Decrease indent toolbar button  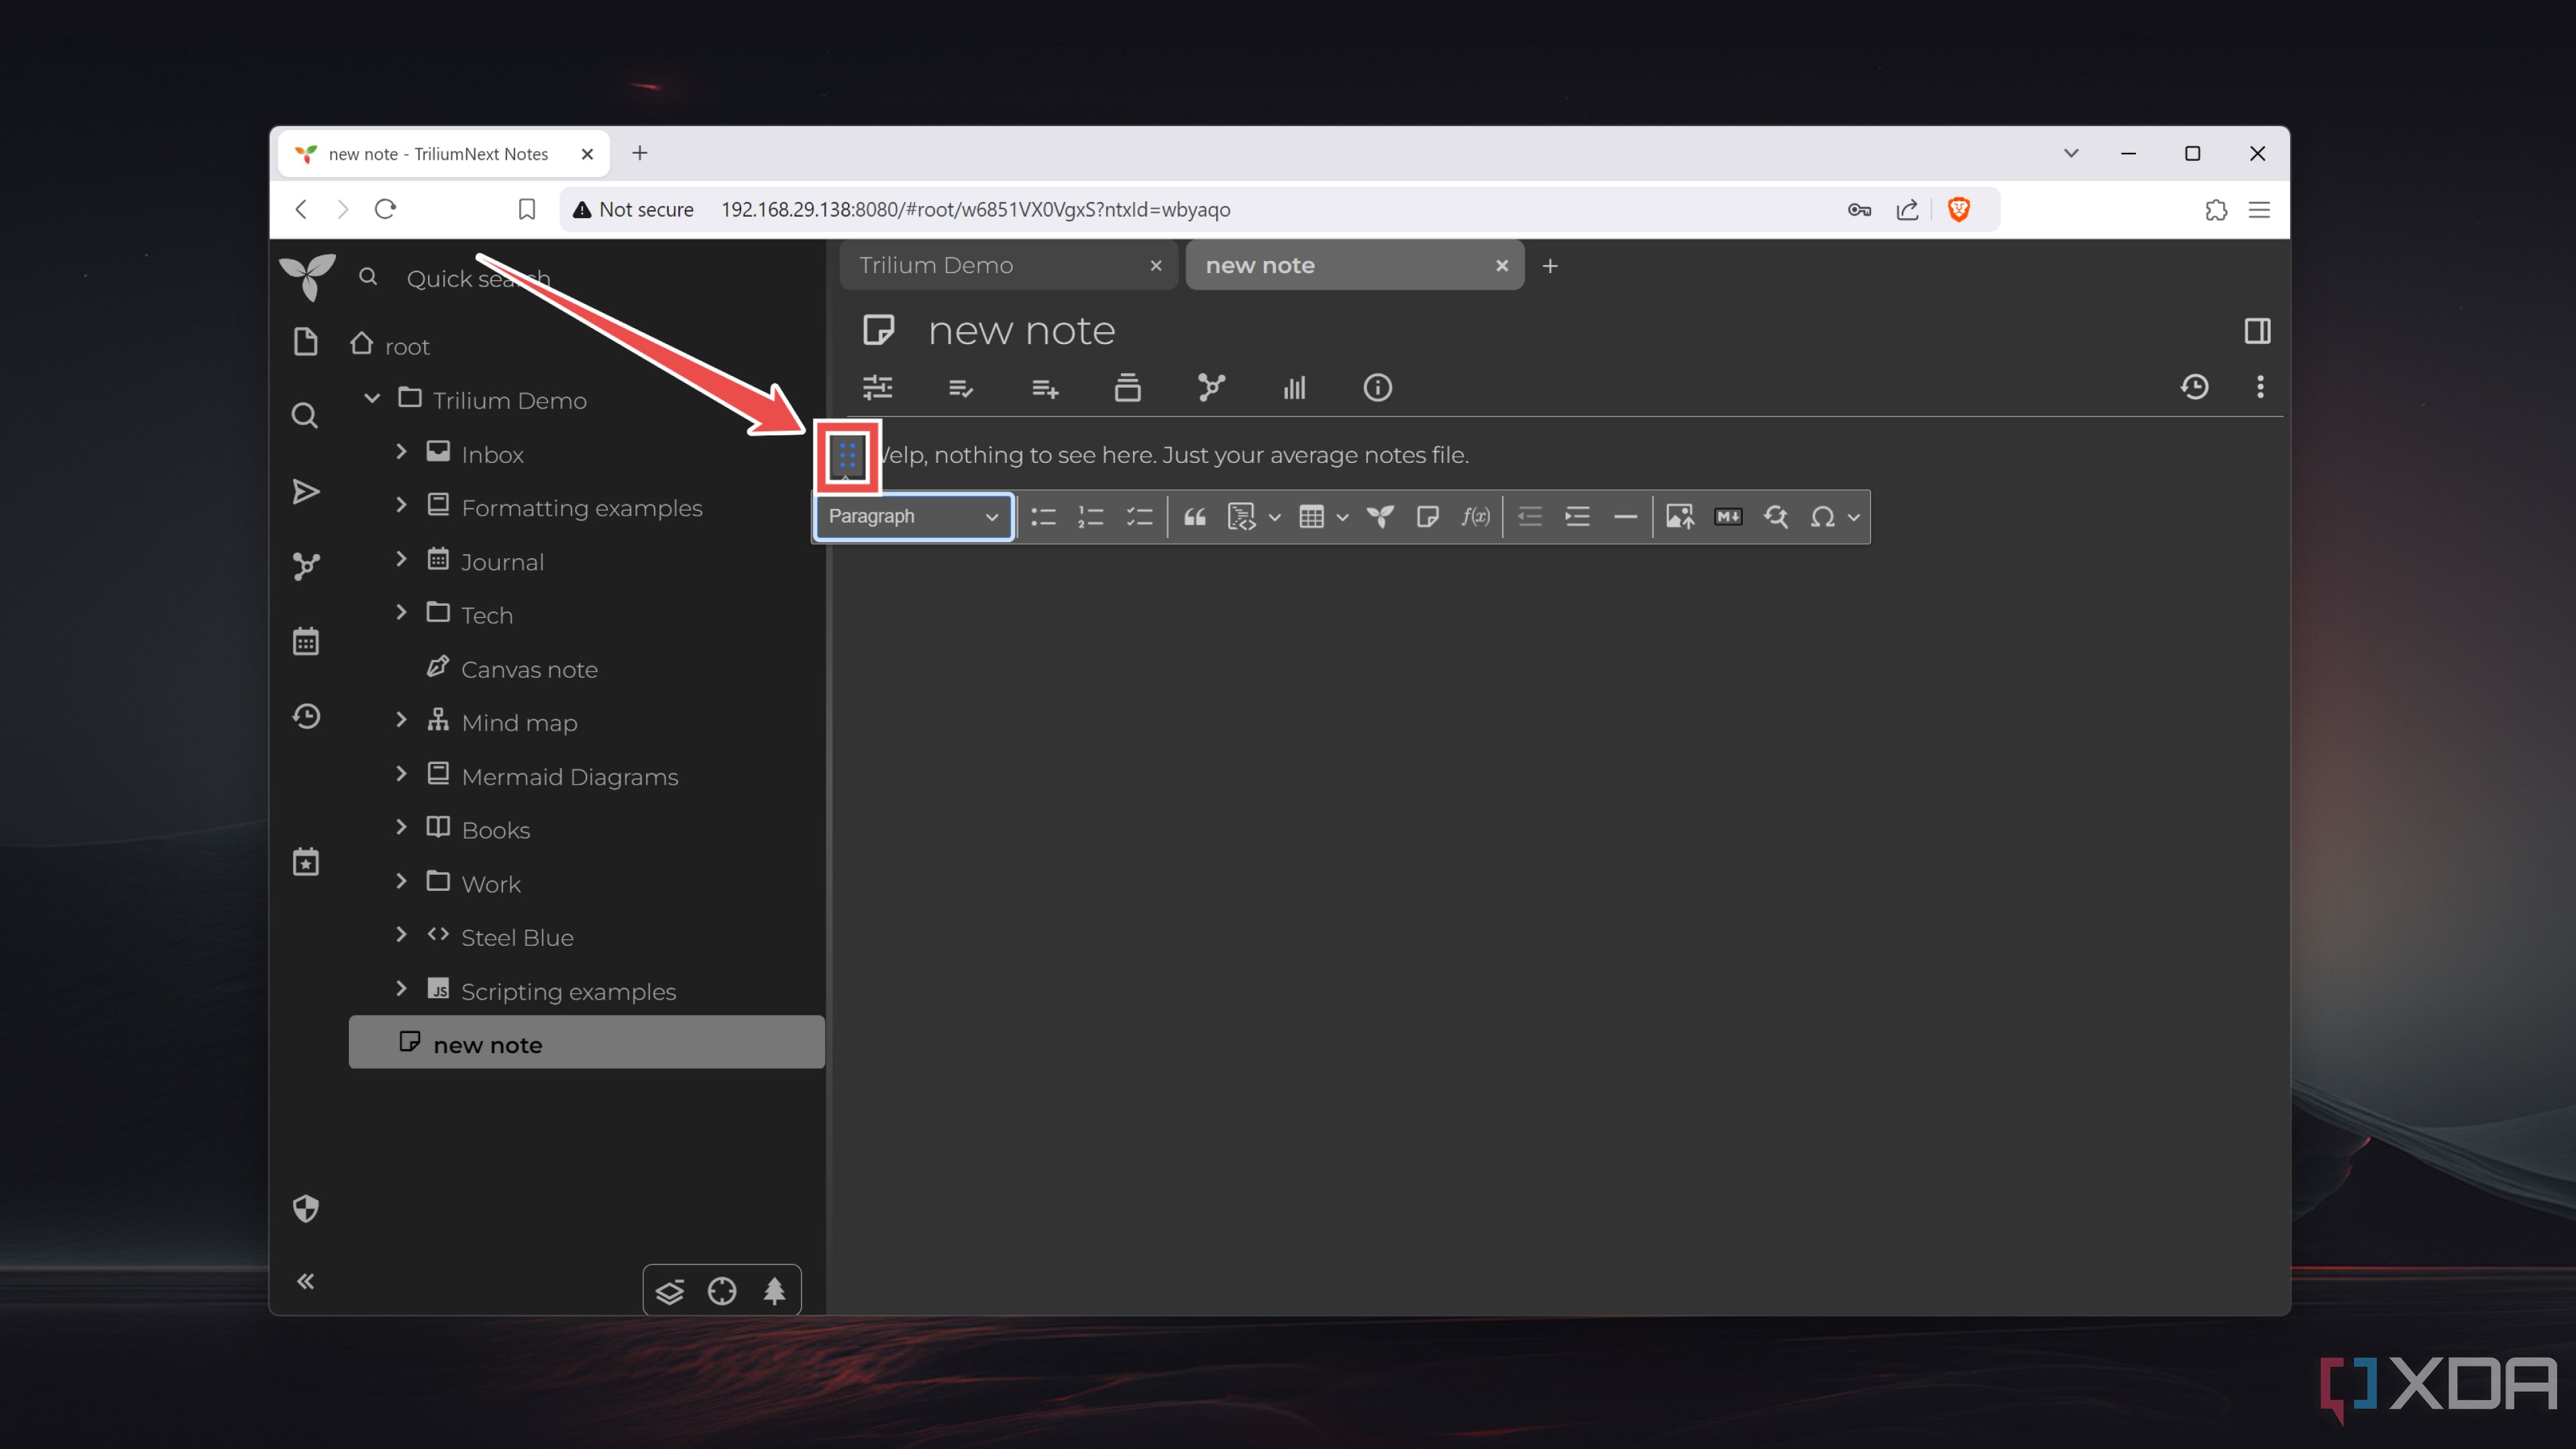point(1530,517)
